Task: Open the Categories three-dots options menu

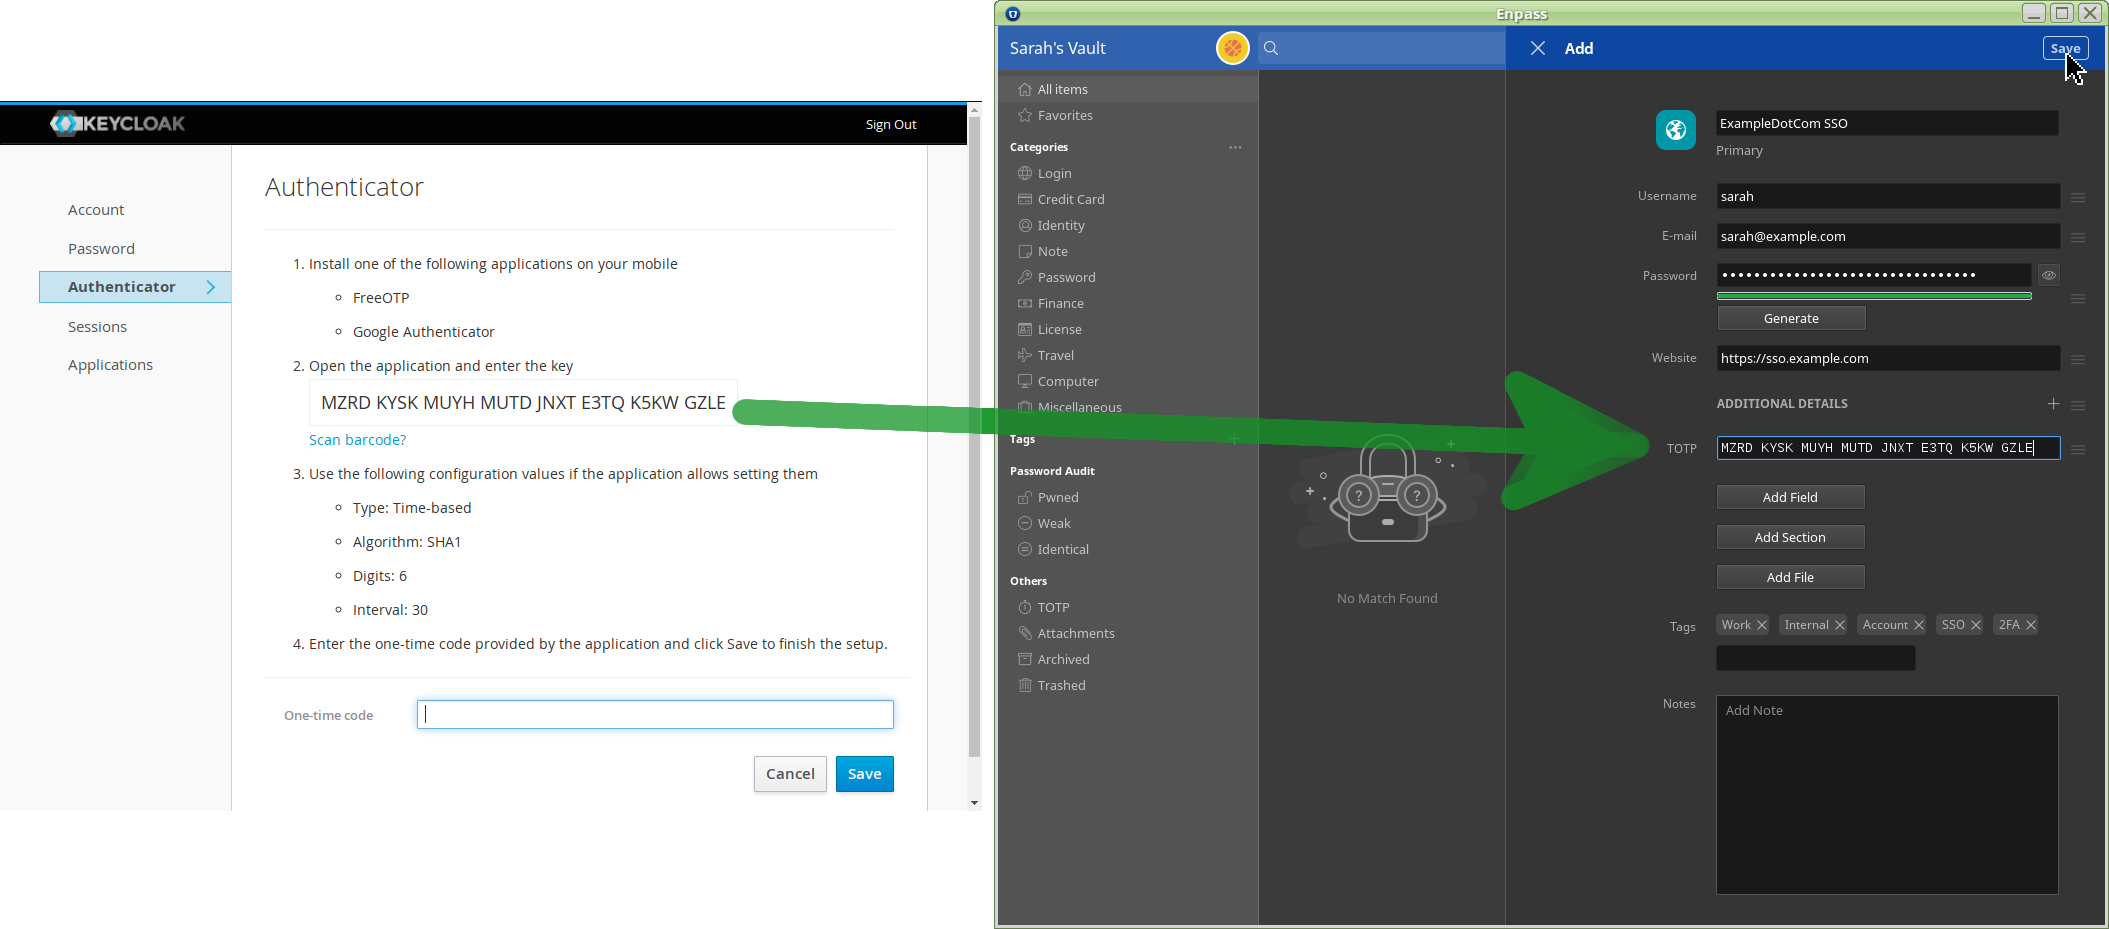Action: click(1235, 147)
